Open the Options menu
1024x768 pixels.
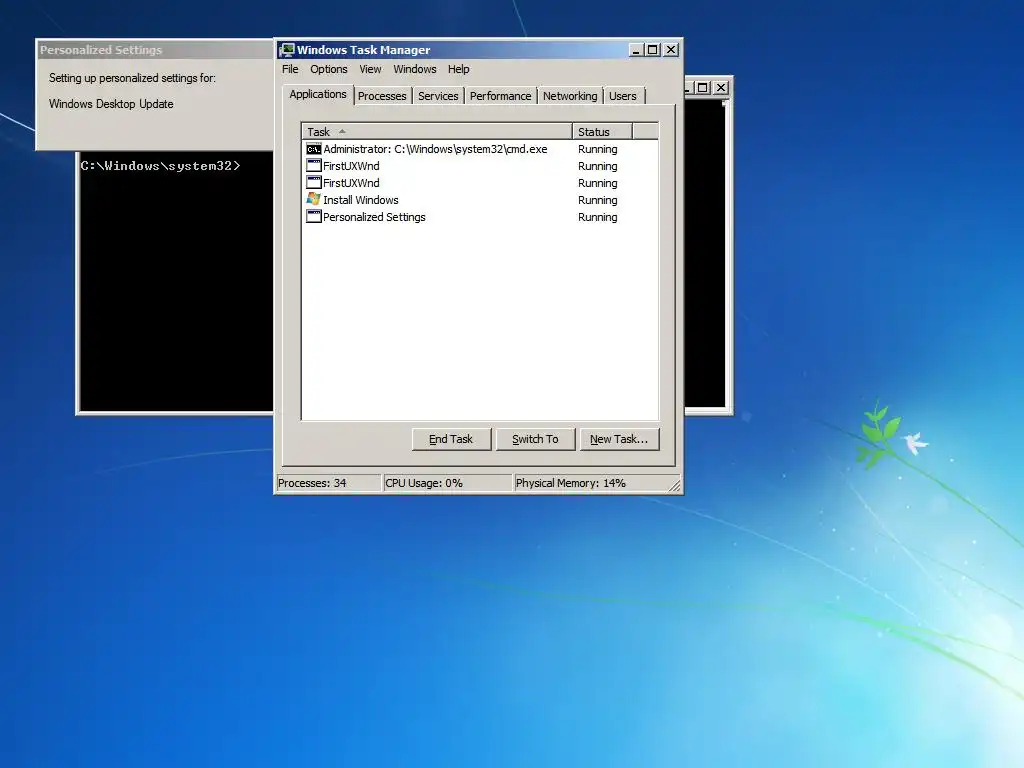click(x=328, y=69)
